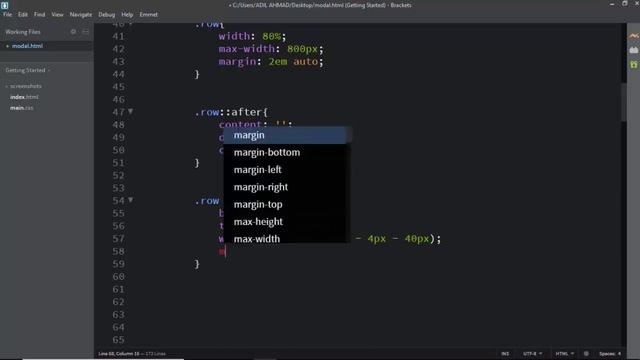
Task: Minimize the Brackets window
Action: pos(612,4)
